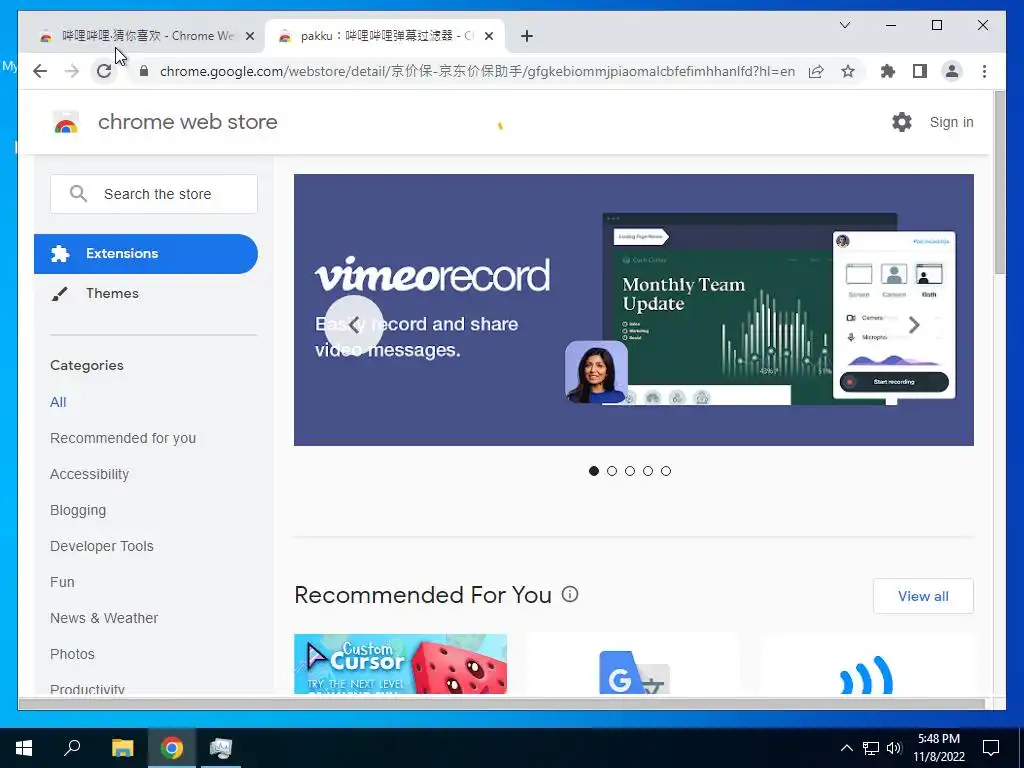The image size is (1024, 768).
Task: Choose the Fun category
Action: click(62, 582)
